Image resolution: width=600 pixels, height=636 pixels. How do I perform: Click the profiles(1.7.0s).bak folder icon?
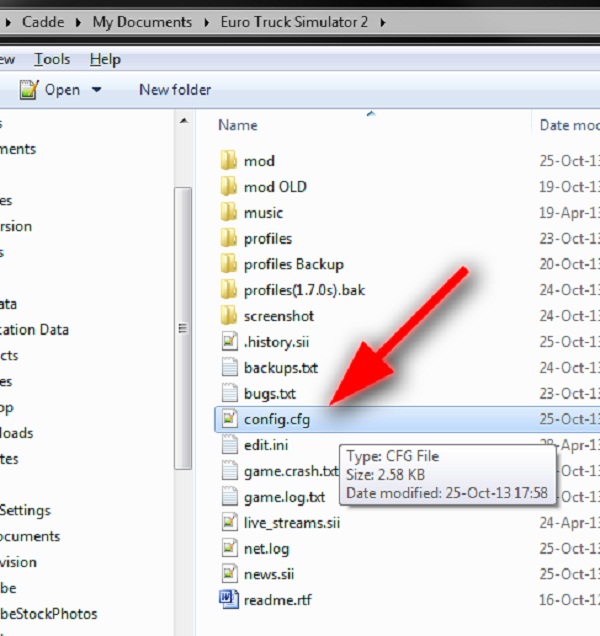click(229, 290)
